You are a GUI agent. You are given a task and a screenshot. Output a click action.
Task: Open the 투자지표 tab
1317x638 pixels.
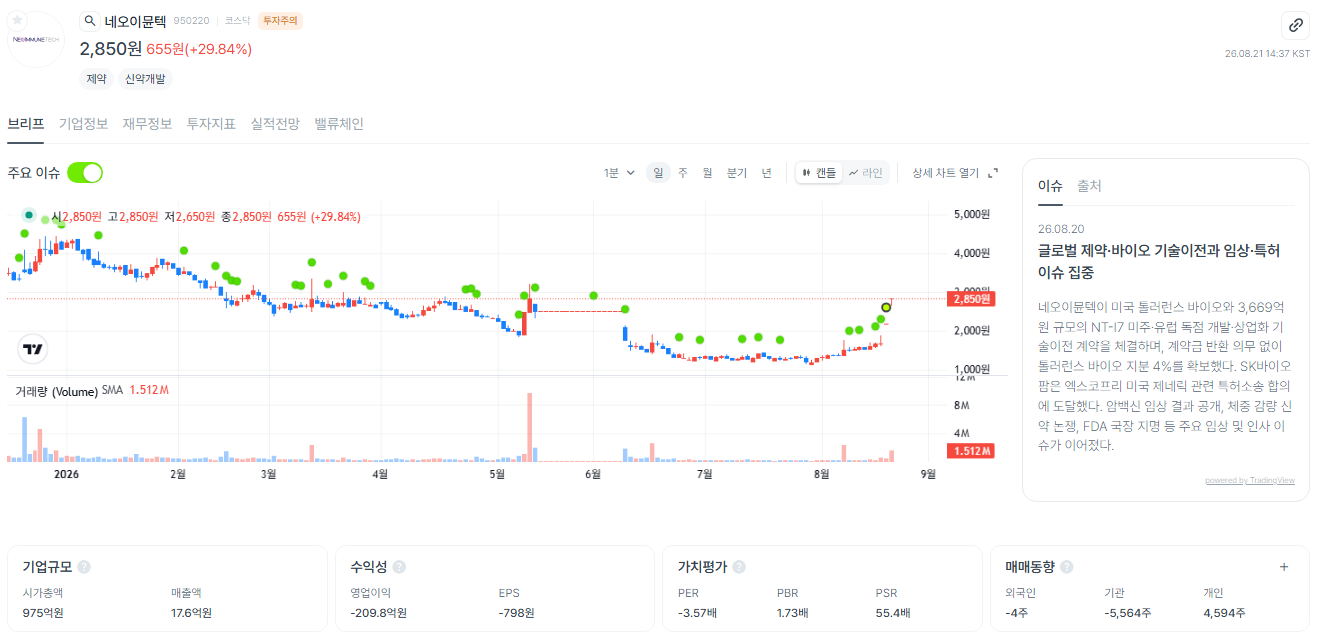coord(211,124)
